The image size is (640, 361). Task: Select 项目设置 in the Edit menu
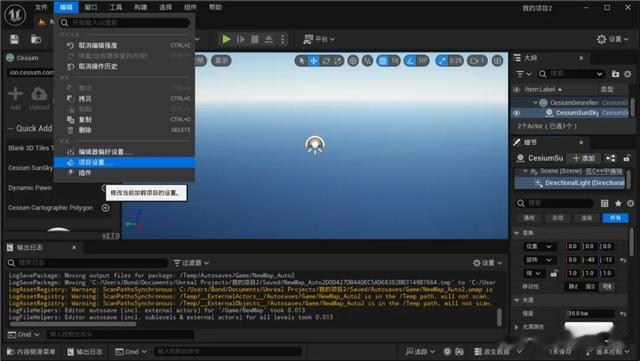click(124, 163)
